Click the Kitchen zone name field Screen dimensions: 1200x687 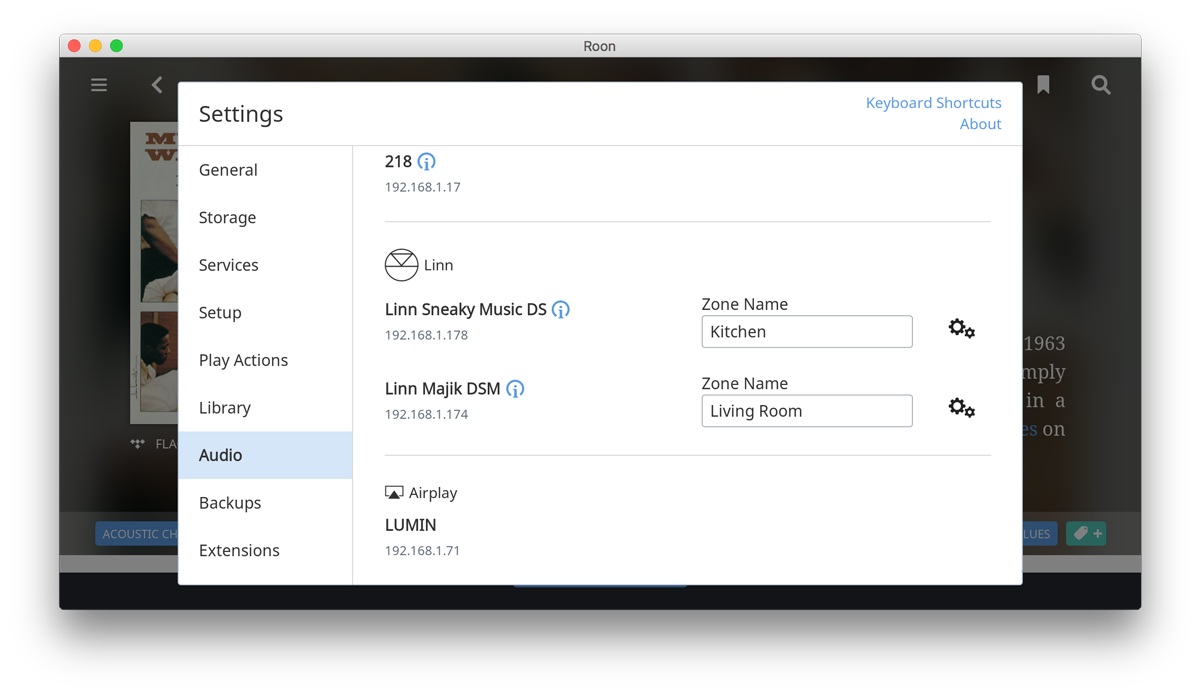(x=806, y=332)
